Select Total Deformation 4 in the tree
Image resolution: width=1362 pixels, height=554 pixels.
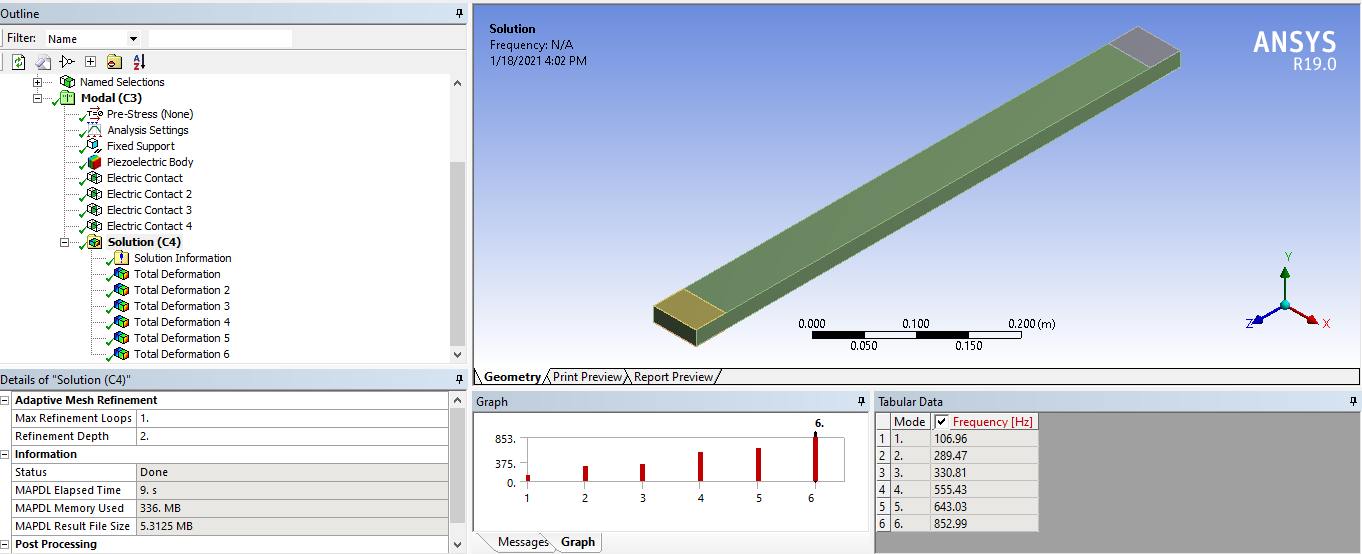(x=182, y=322)
